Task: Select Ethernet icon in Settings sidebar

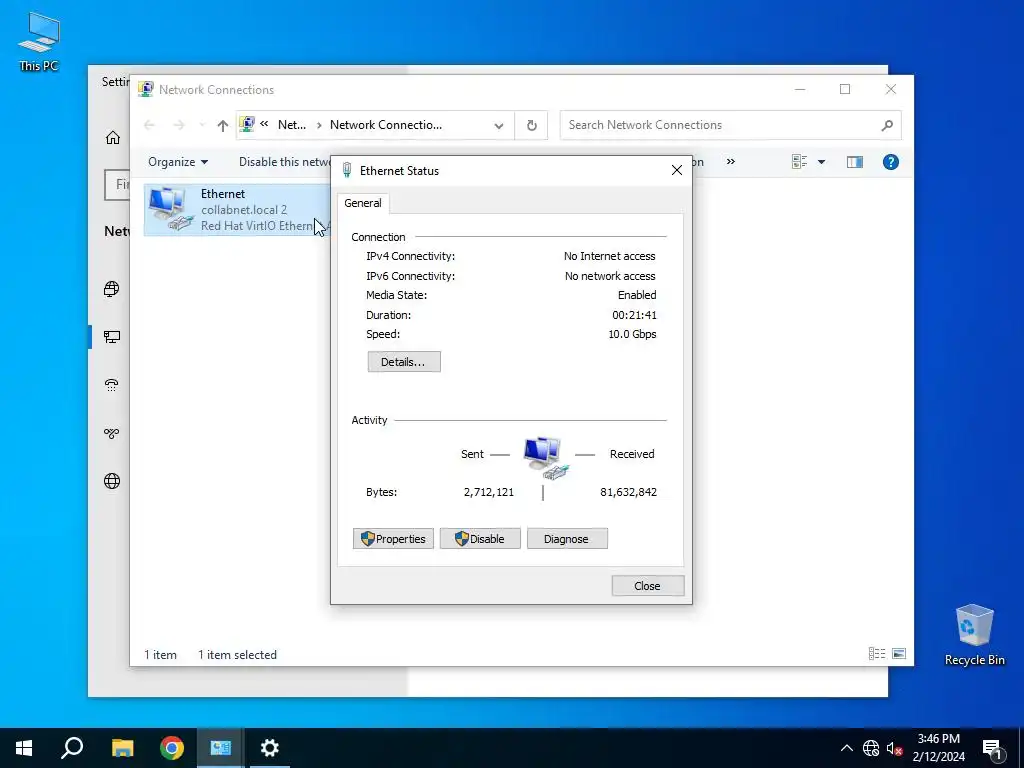Action: (x=112, y=337)
